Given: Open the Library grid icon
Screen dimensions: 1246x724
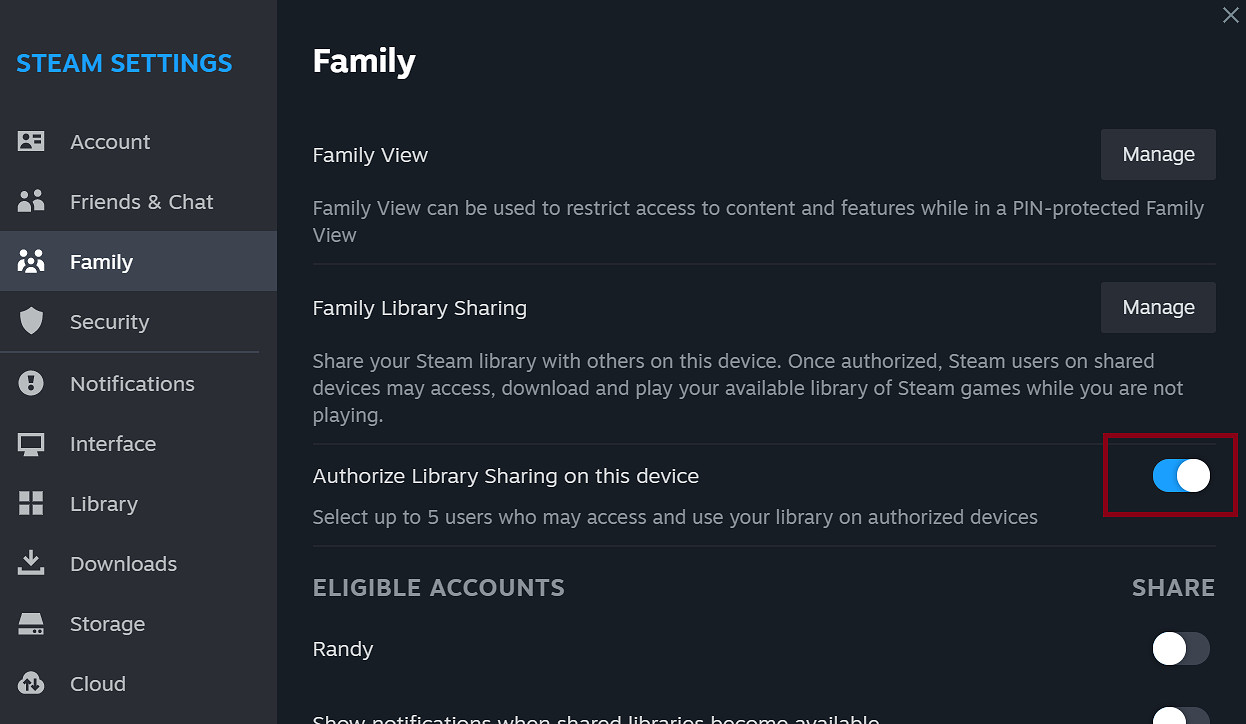Looking at the screenshot, I should point(31,504).
